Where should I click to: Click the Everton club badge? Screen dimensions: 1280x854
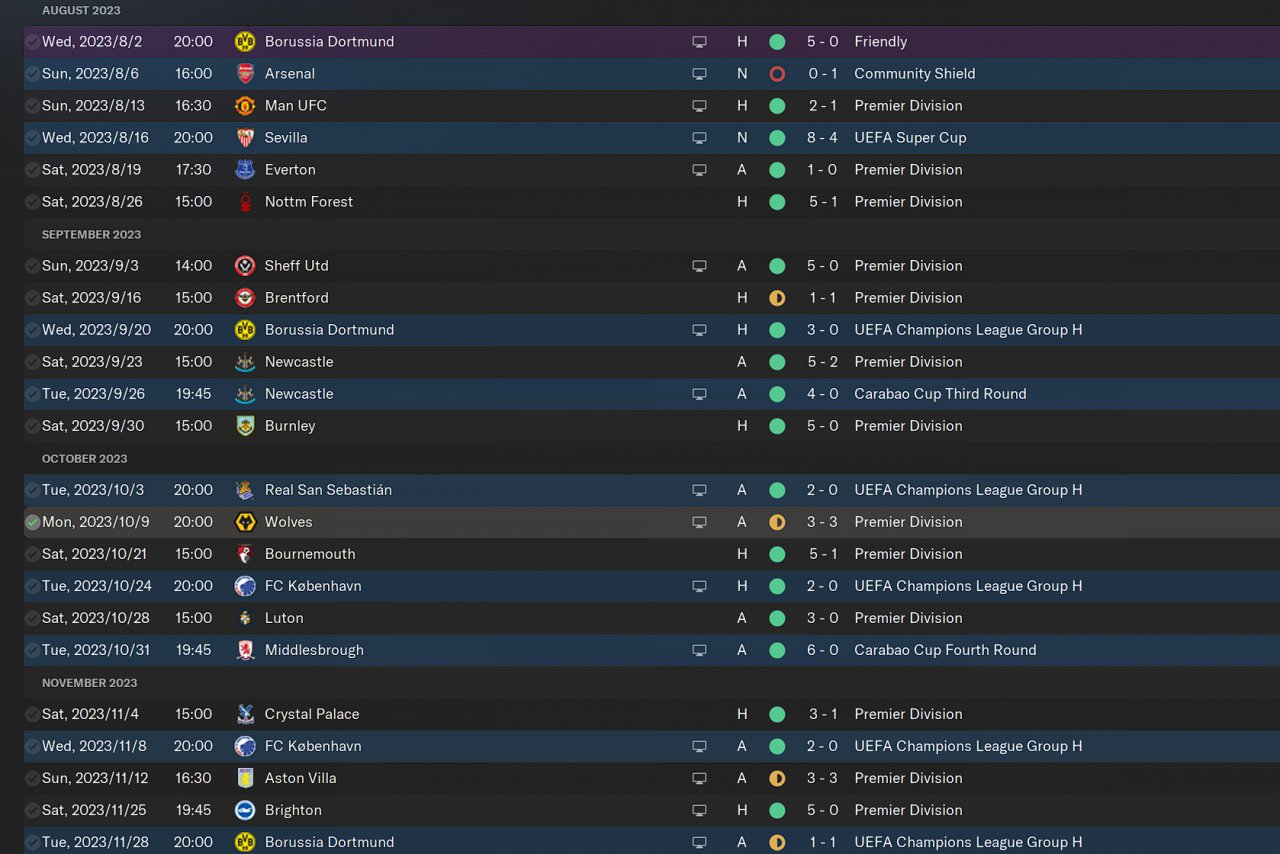[x=244, y=170]
